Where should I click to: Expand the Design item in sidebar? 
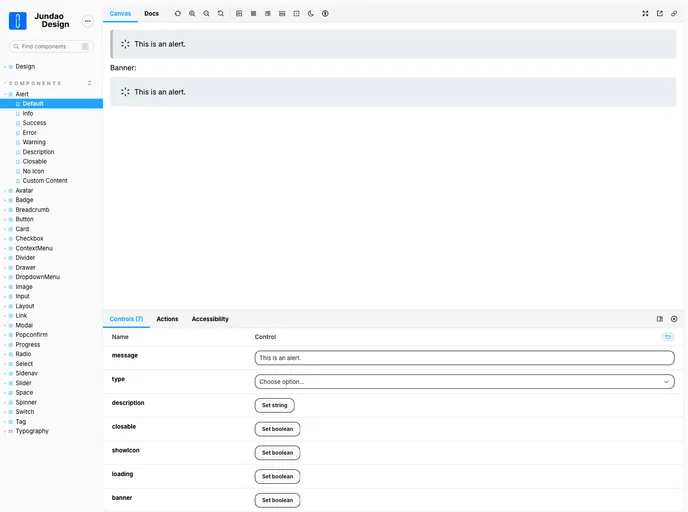(x=25, y=67)
